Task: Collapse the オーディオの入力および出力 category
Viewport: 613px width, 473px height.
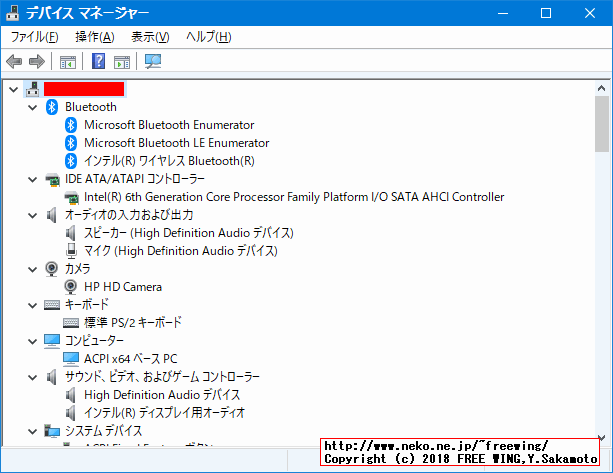Action: (33, 215)
